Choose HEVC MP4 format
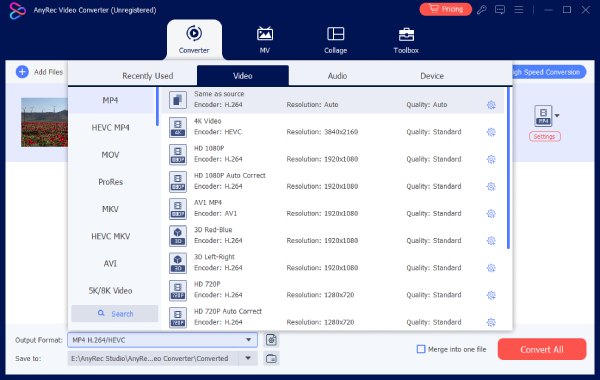Viewport: 600px width, 380px height. click(x=111, y=127)
